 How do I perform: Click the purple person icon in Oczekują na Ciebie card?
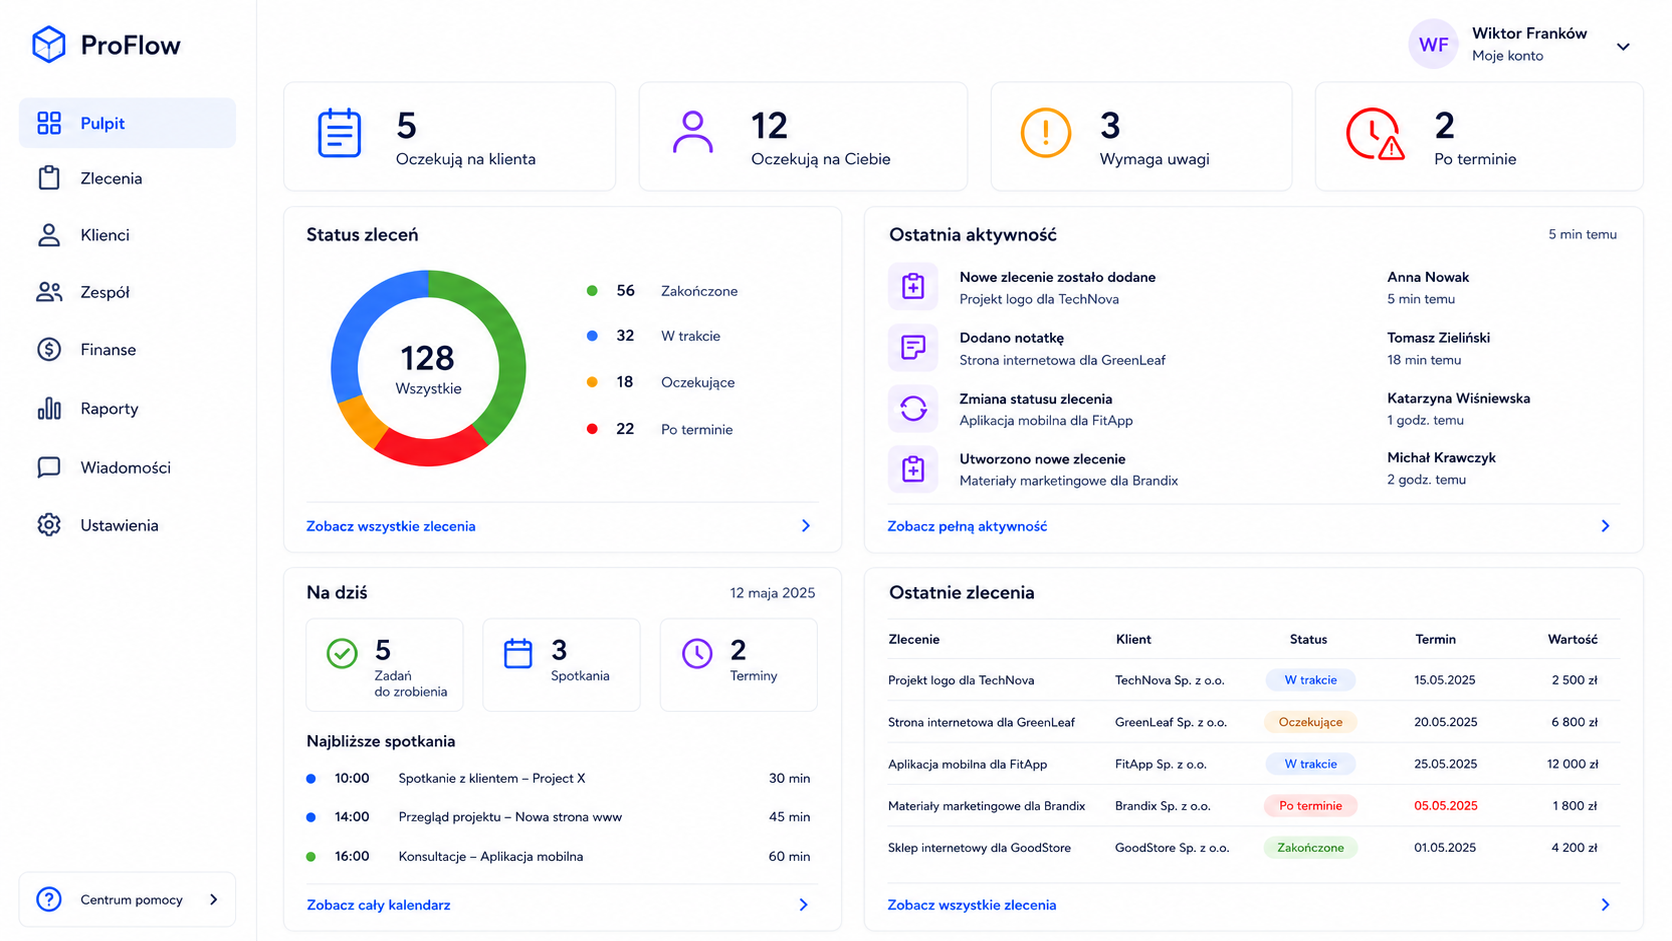[x=692, y=132]
